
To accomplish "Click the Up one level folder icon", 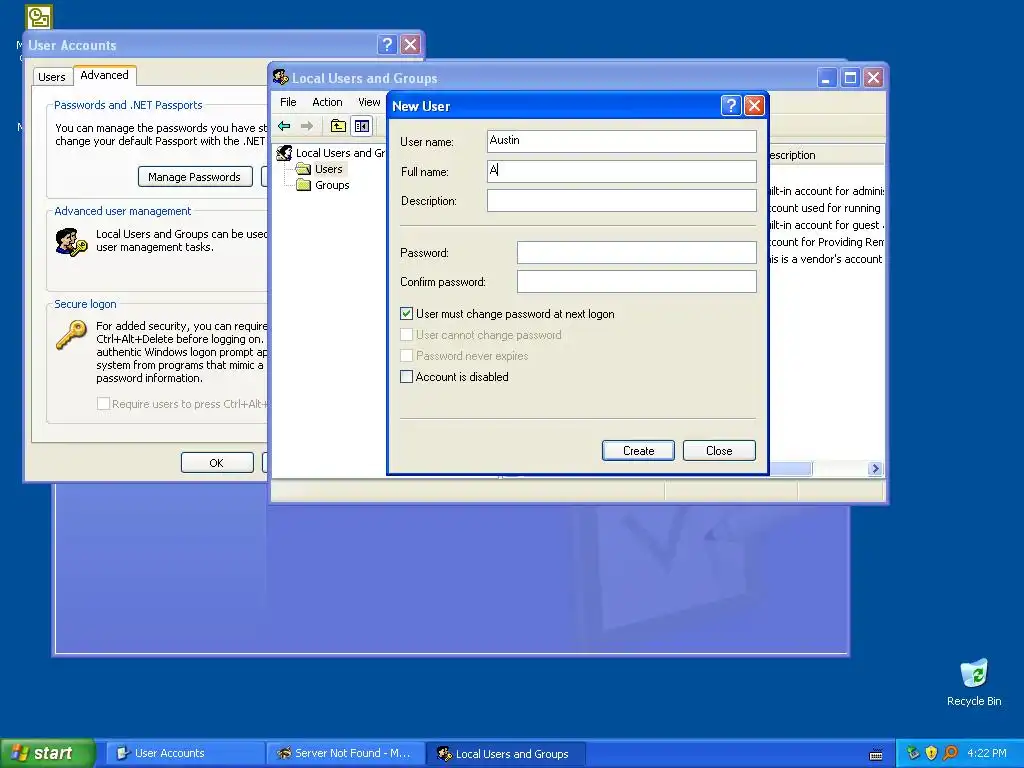I will click(x=338, y=126).
